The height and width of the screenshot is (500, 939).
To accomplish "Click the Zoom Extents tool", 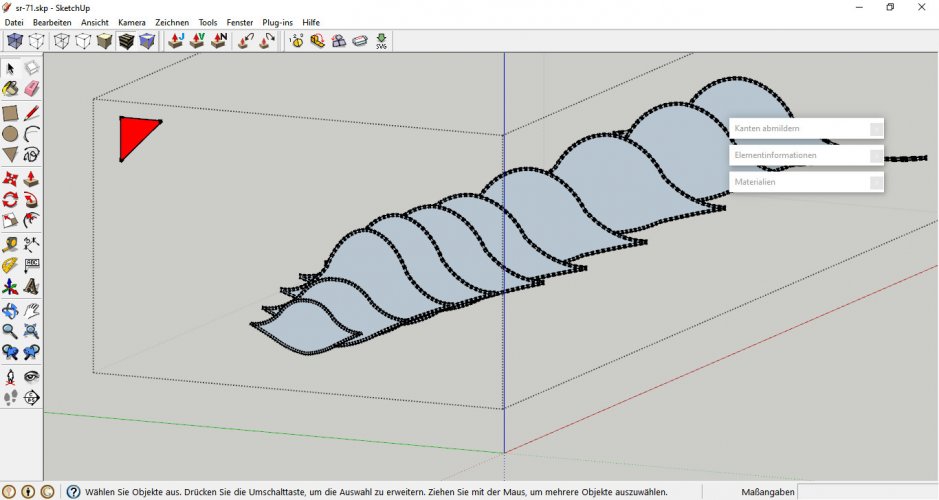I will (31, 331).
